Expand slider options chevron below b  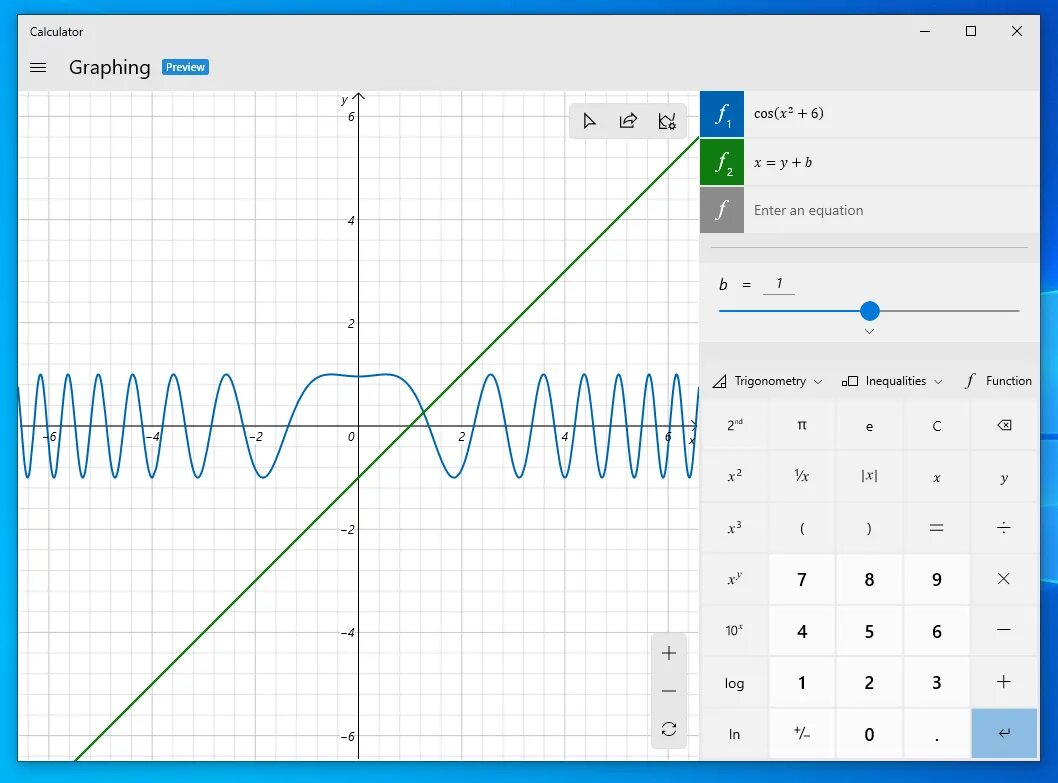869,331
